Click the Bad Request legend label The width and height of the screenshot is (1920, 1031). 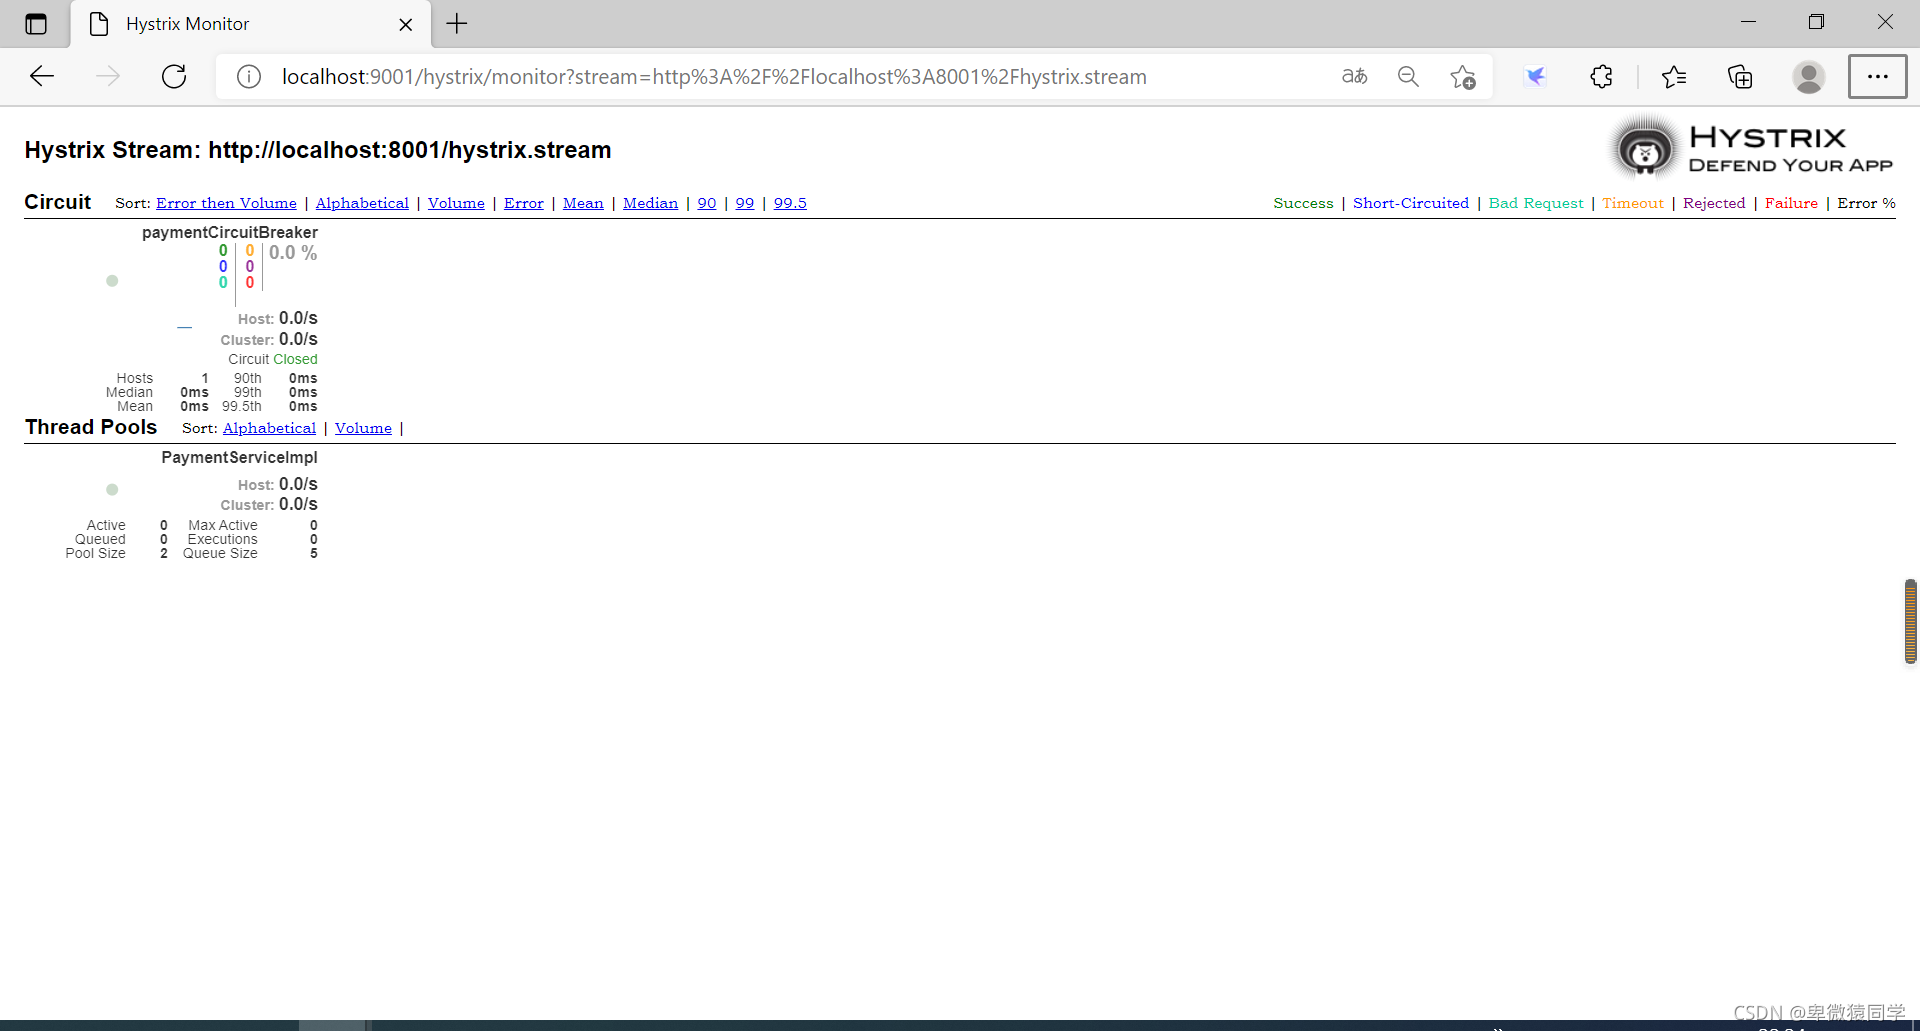(x=1536, y=203)
